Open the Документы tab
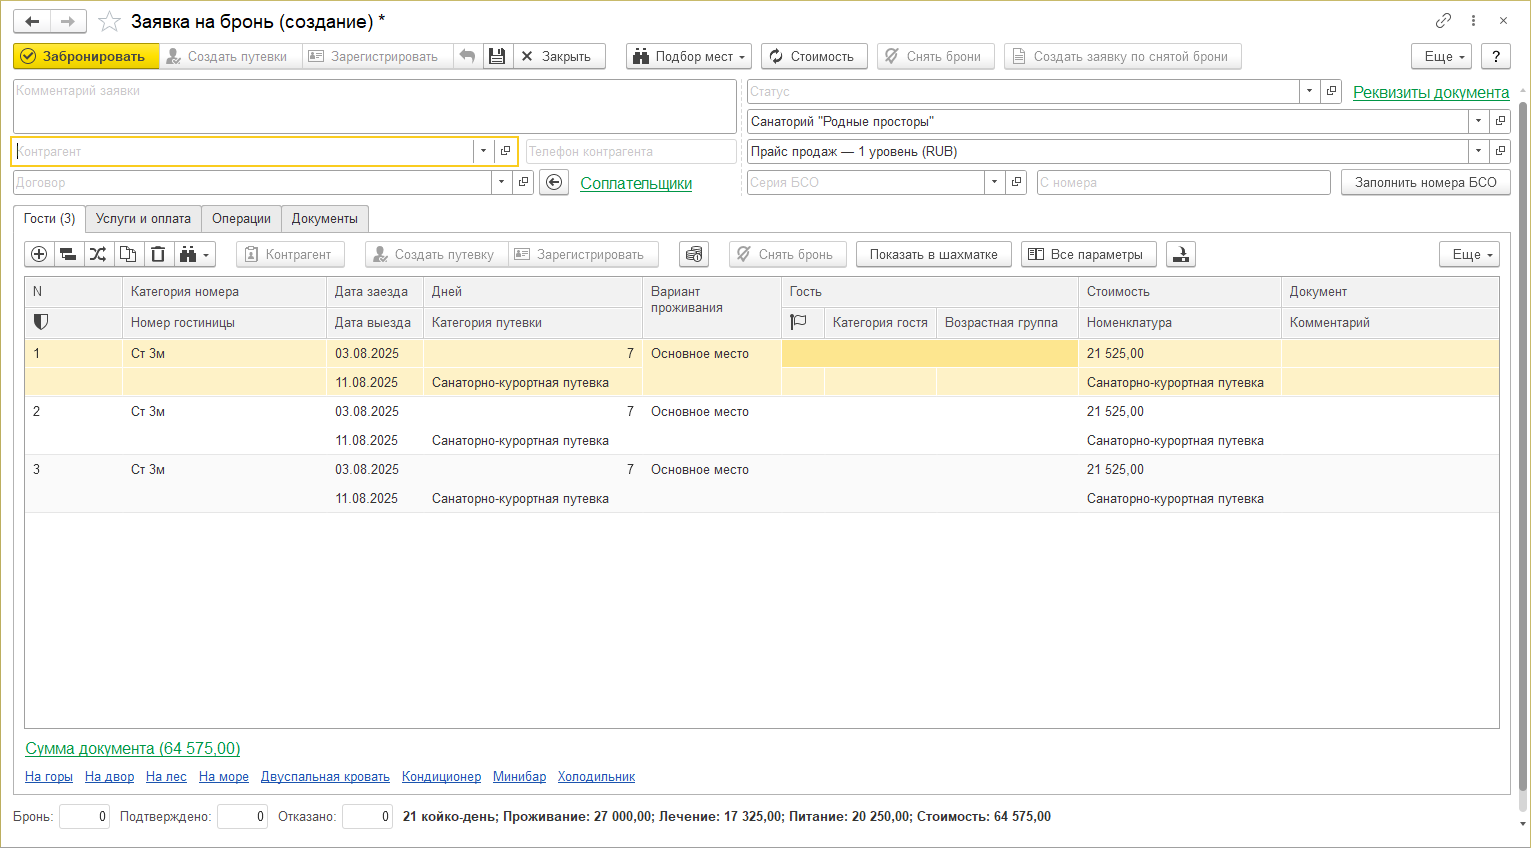This screenshot has width=1531, height=848. [x=324, y=219]
